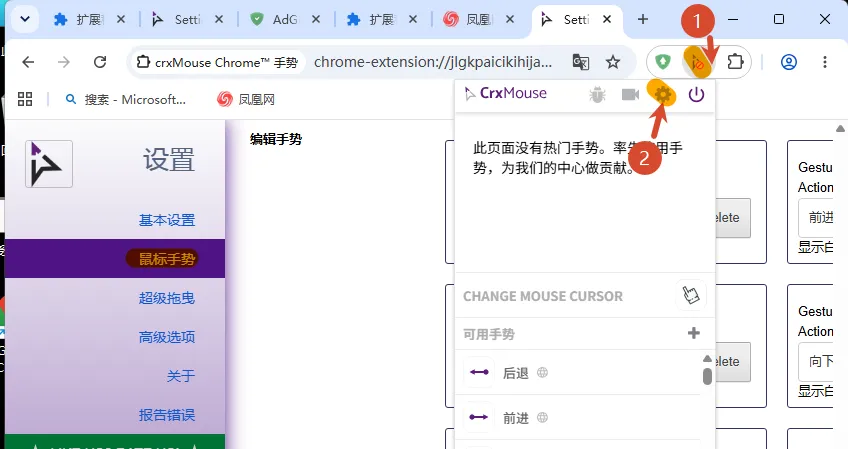
Task: Click the popup gesture list scroll up arrow
Action: 707,359
